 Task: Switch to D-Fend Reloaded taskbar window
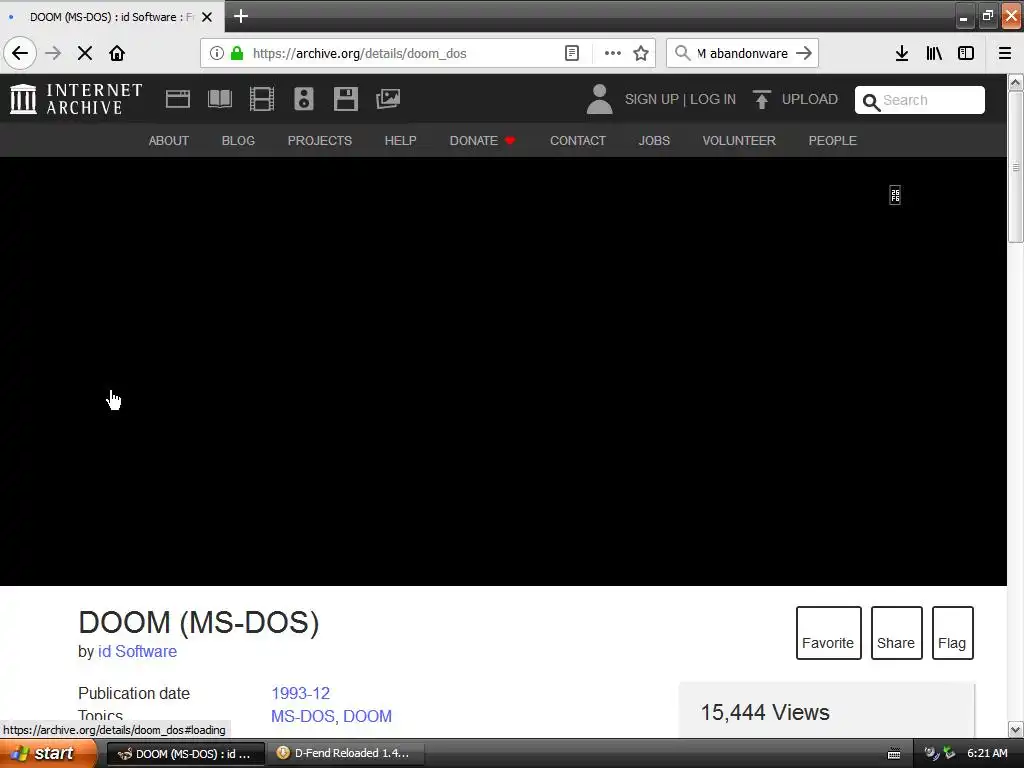click(x=345, y=753)
